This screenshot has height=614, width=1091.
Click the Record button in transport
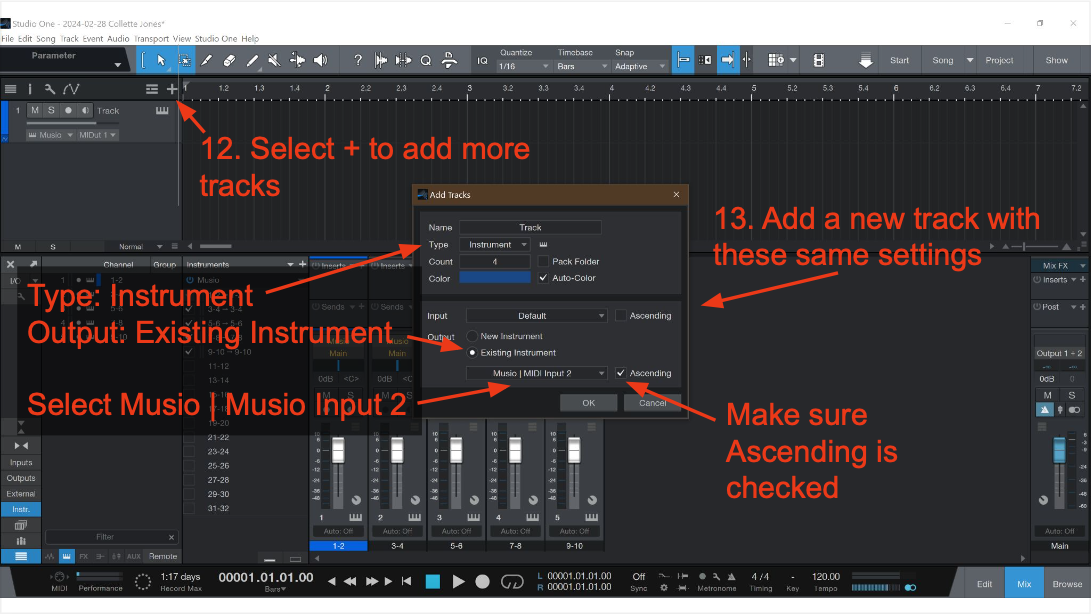pos(482,581)
